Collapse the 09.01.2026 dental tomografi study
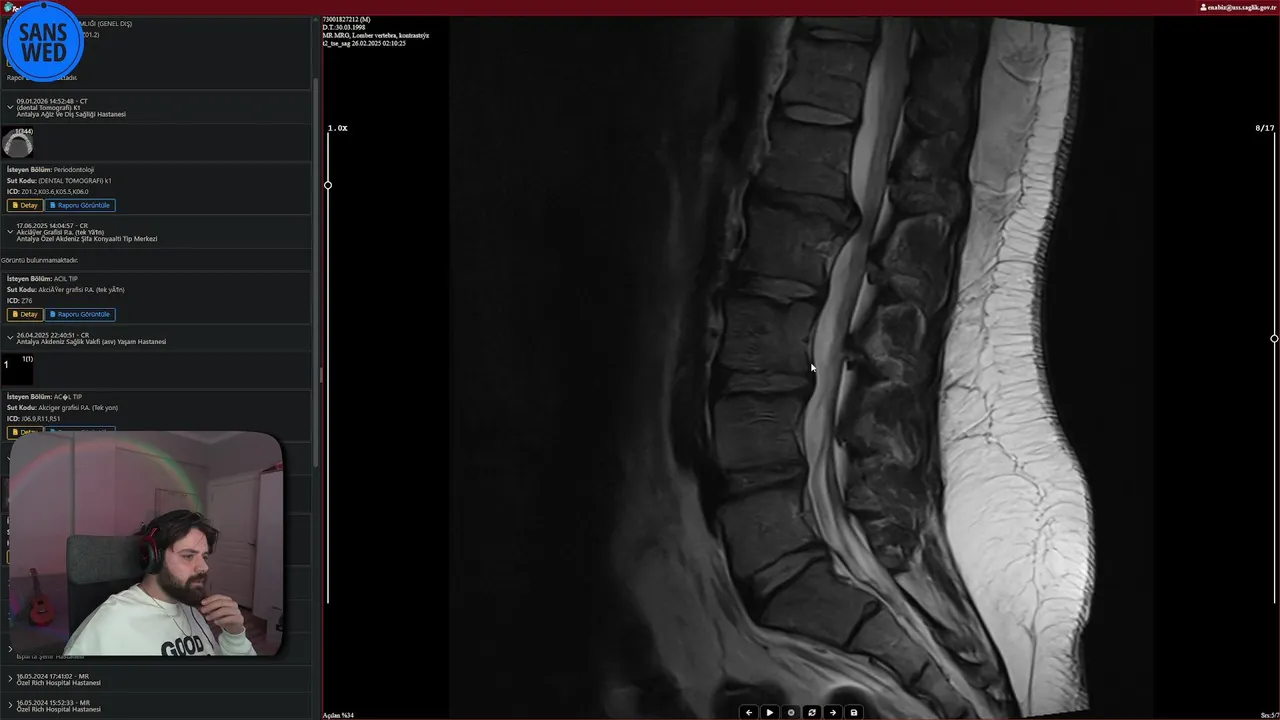 (x=10, y=107)
